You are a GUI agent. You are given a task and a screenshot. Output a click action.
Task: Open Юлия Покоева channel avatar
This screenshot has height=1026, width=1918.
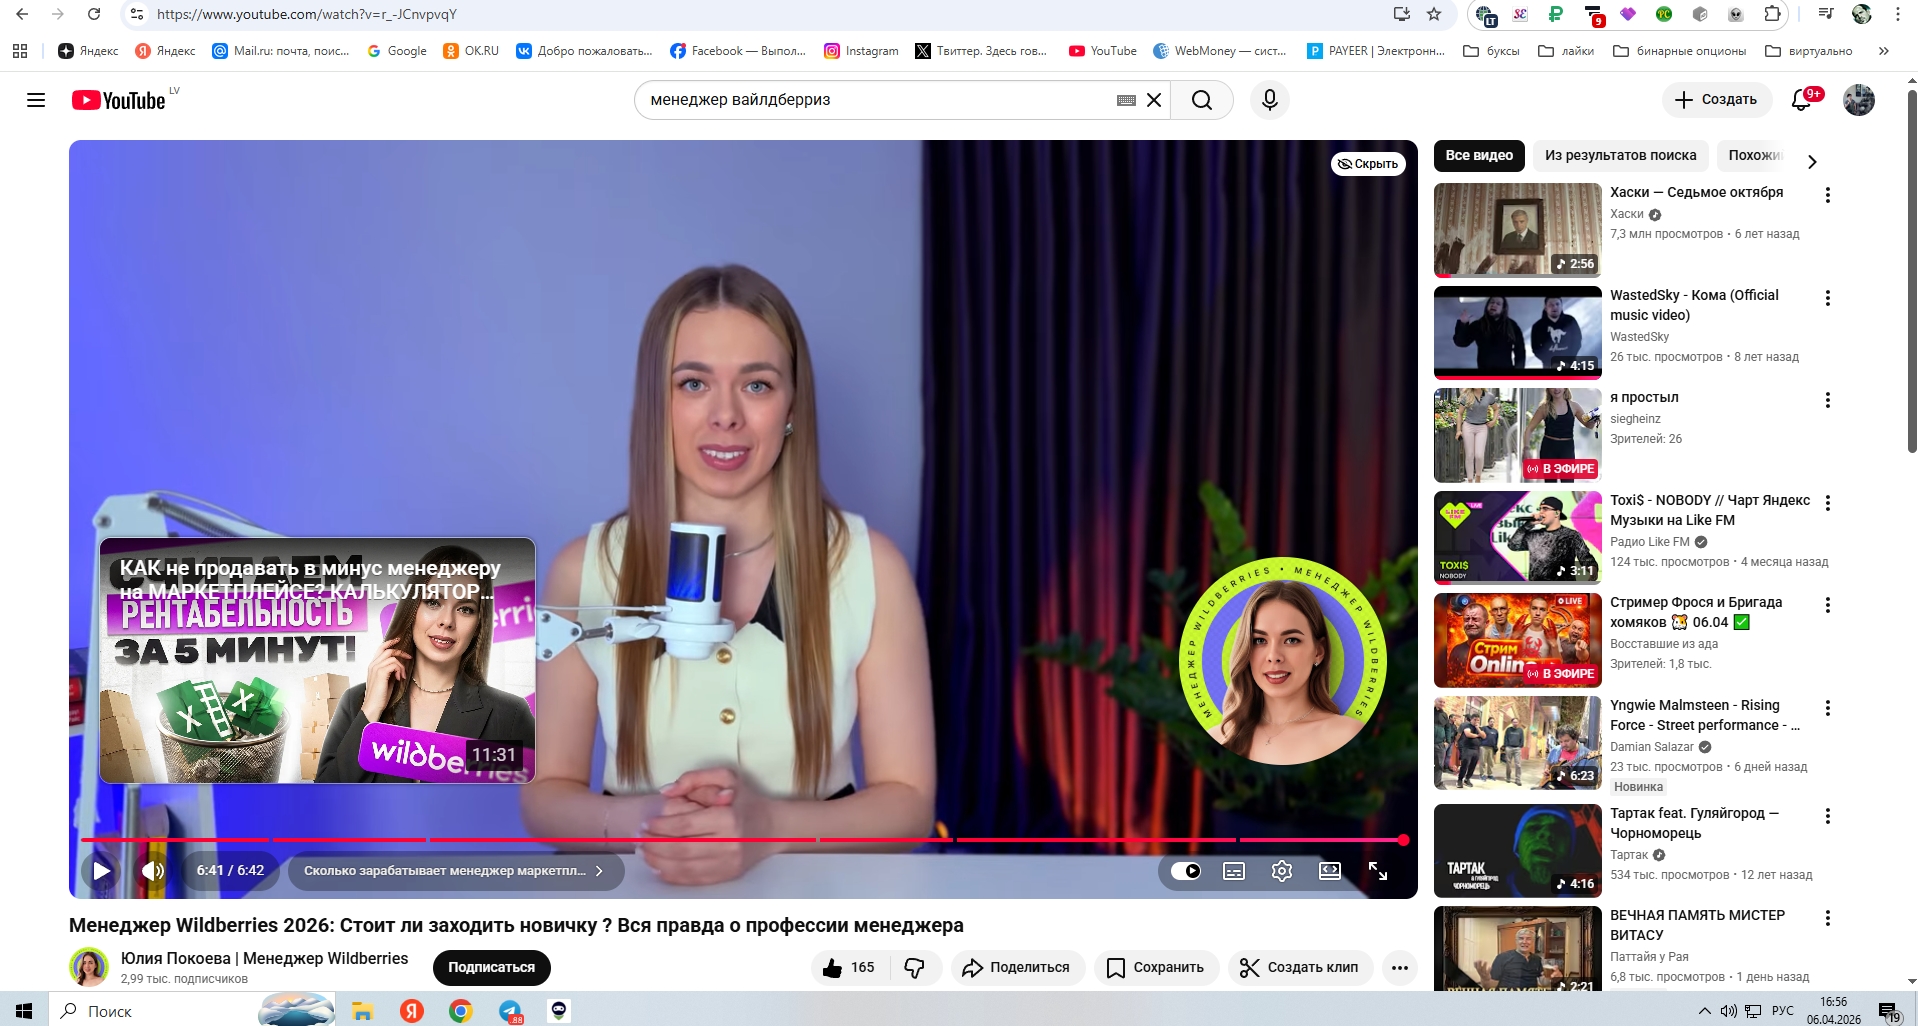coord(89,967)
